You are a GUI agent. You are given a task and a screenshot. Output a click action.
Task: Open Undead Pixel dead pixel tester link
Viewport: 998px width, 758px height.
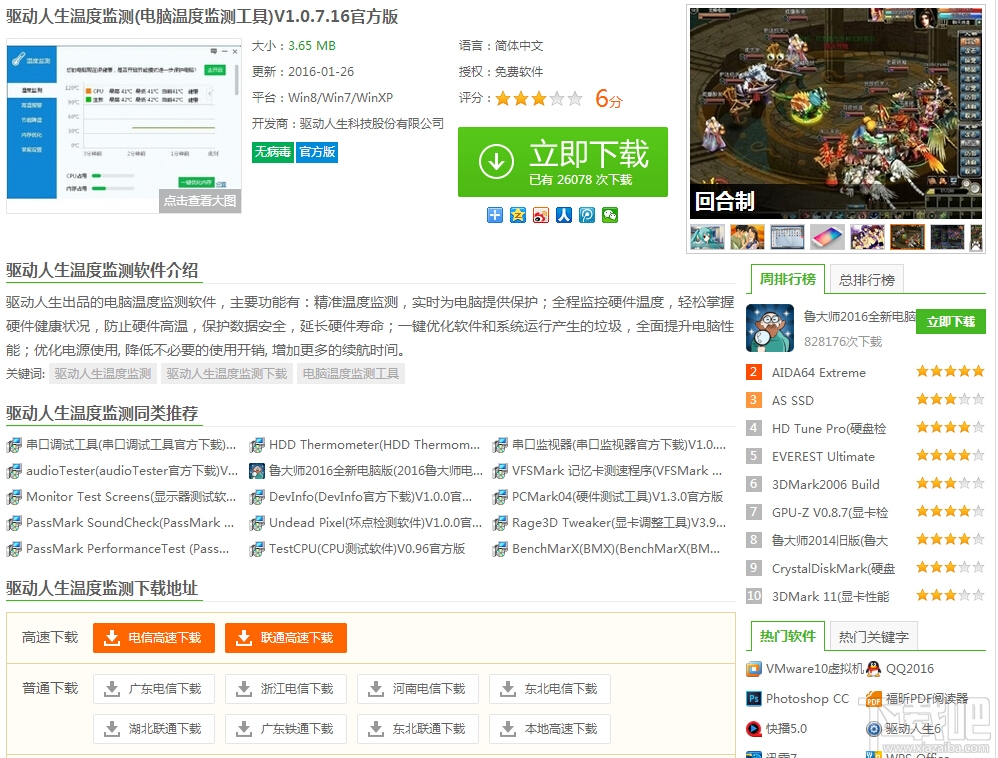(x=375, y=523)
